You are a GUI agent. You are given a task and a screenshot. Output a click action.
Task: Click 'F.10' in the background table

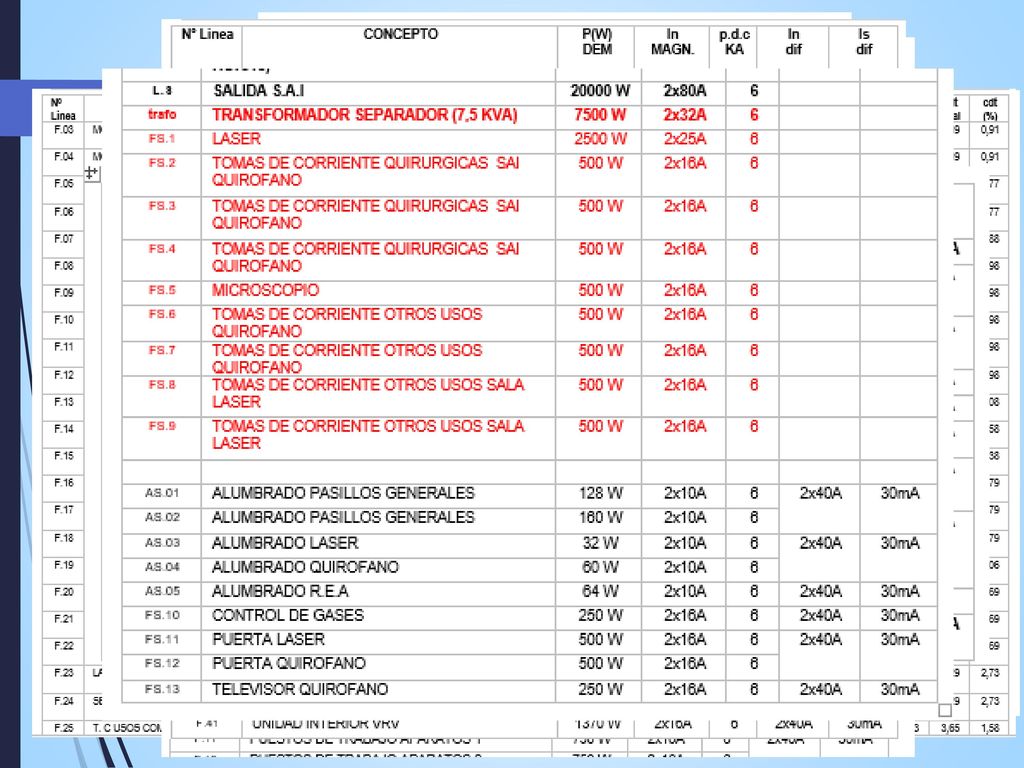[x=63, y=319]
